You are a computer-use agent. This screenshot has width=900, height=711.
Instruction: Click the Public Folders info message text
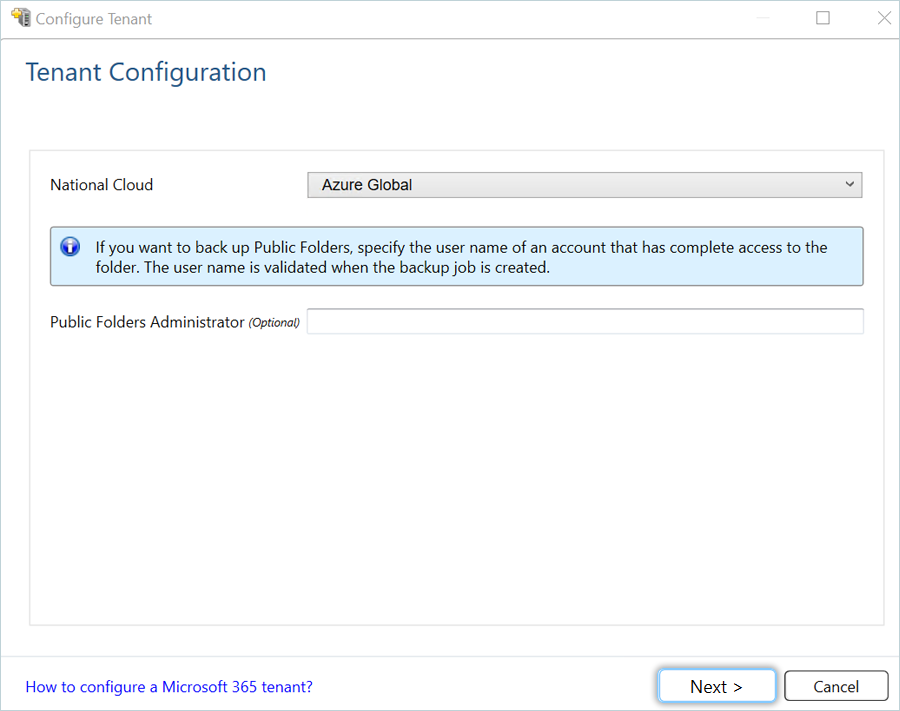point(460,257)
